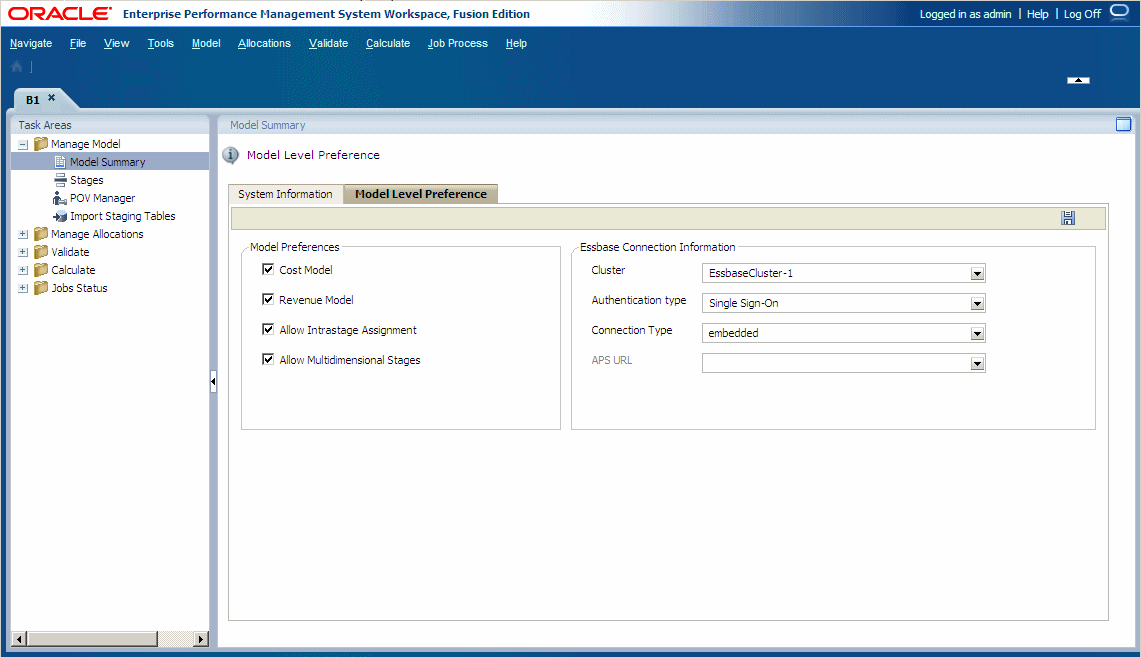Open the Jobs Status folder icon

[x=40, y=287]
